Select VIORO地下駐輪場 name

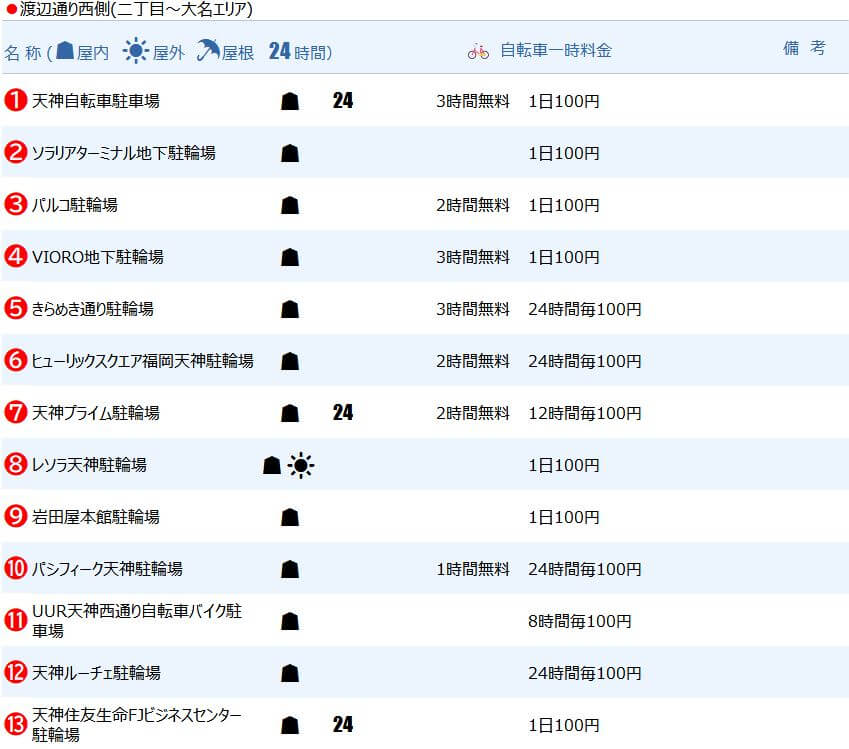click(x=97, y=257)
